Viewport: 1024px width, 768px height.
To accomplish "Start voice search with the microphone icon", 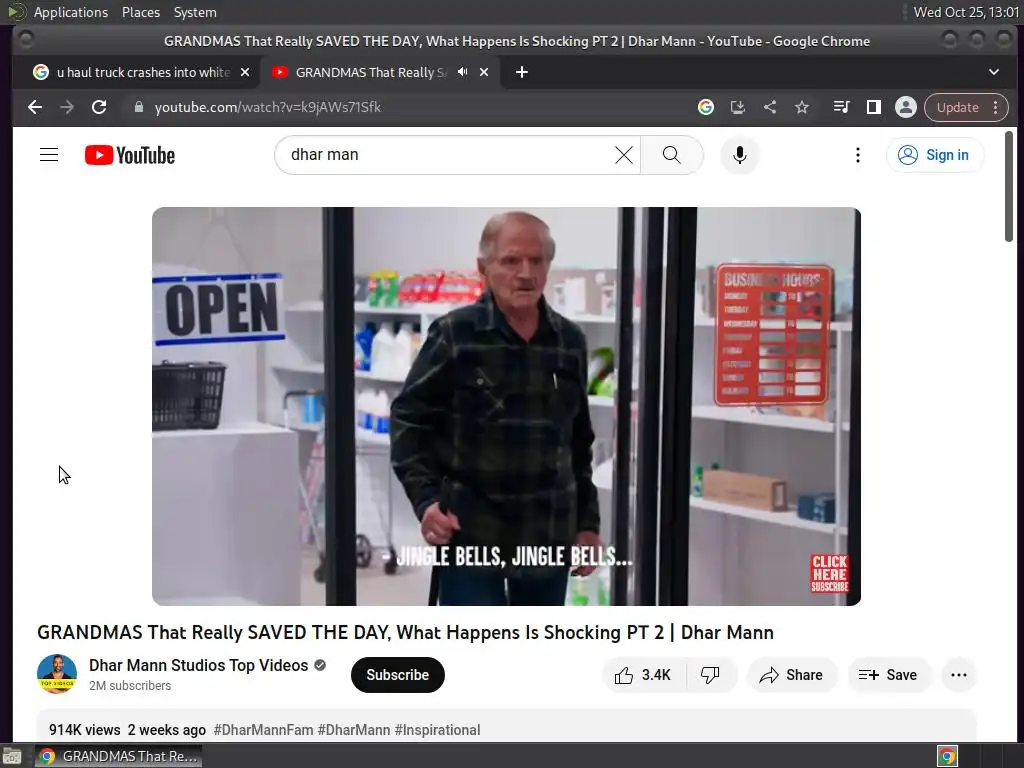I will 739,155.
